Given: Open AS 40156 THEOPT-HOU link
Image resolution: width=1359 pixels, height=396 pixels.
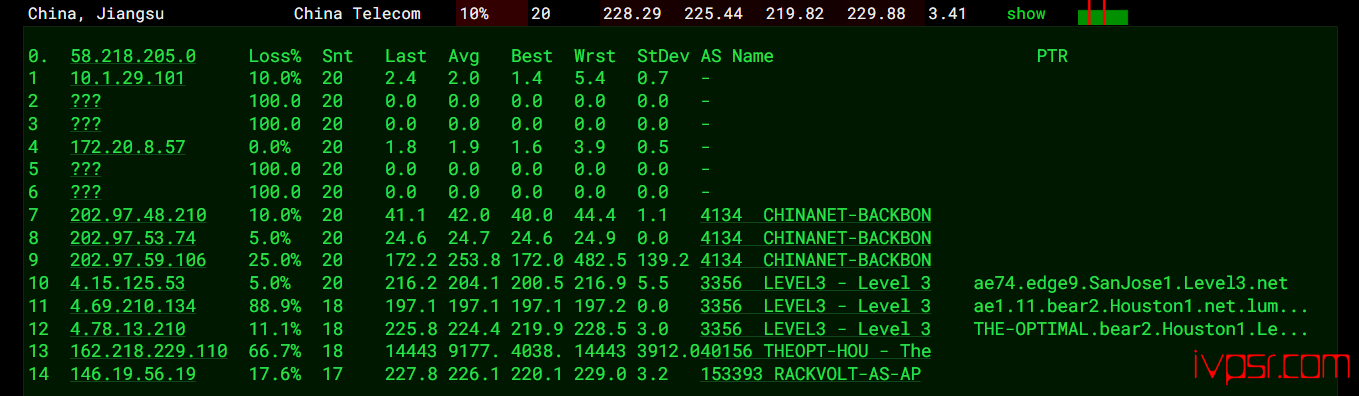Looking at the screenshot, I should [x=816, y=351].
